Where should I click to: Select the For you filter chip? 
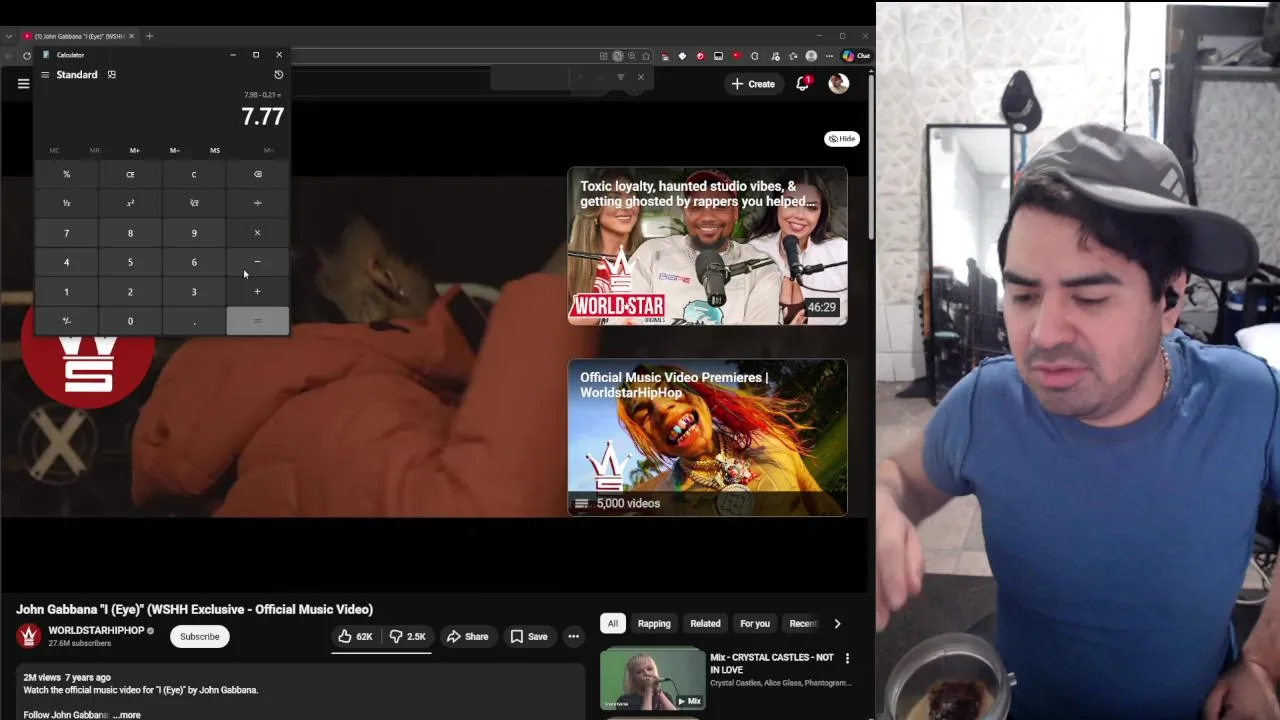click(755, 624)
